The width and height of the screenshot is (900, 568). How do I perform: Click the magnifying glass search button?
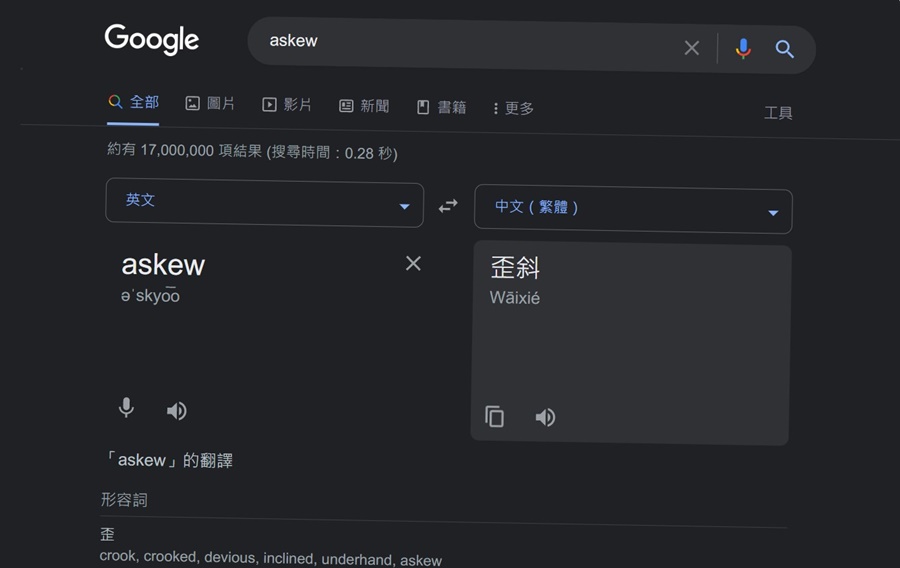click(x=785, y=49)
